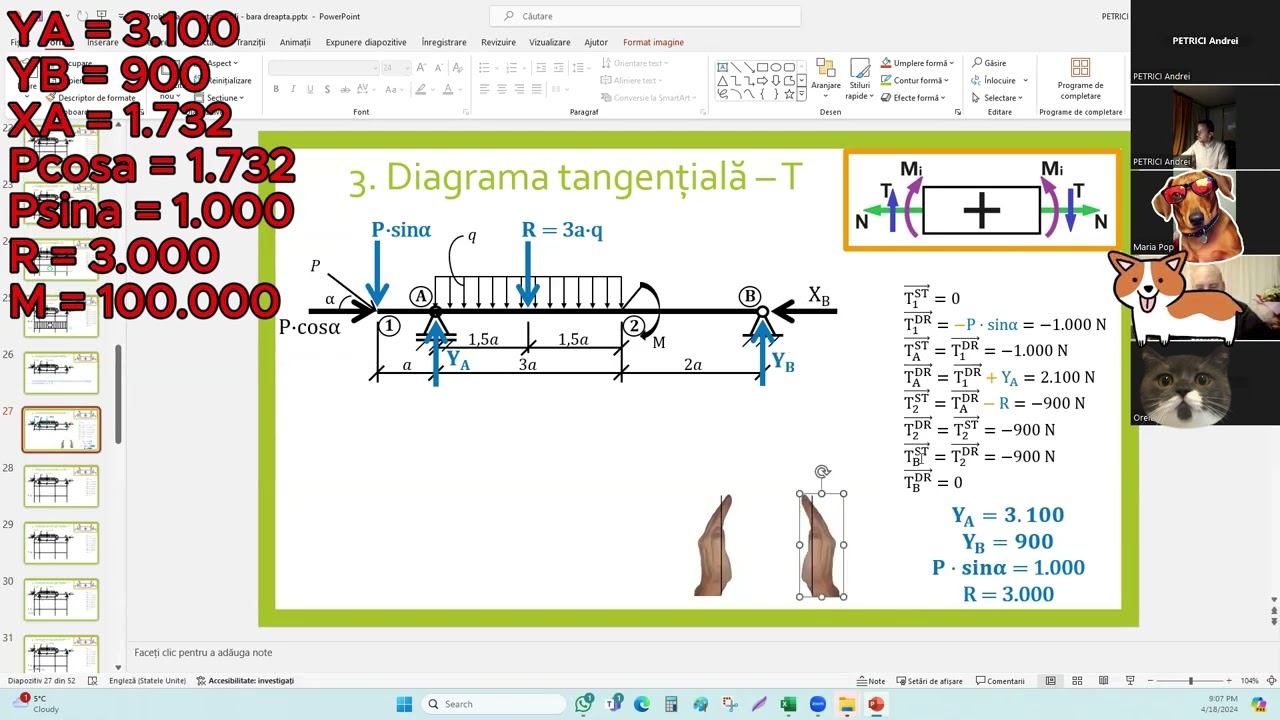
Task: Switch to Normal view button
Action: tap(1050, 681)
